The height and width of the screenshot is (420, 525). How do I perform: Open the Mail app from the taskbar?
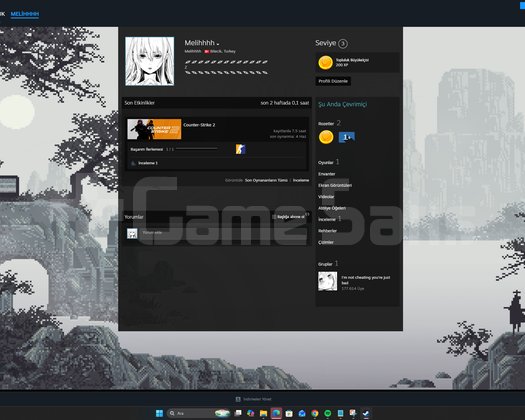tap(302, 413)
